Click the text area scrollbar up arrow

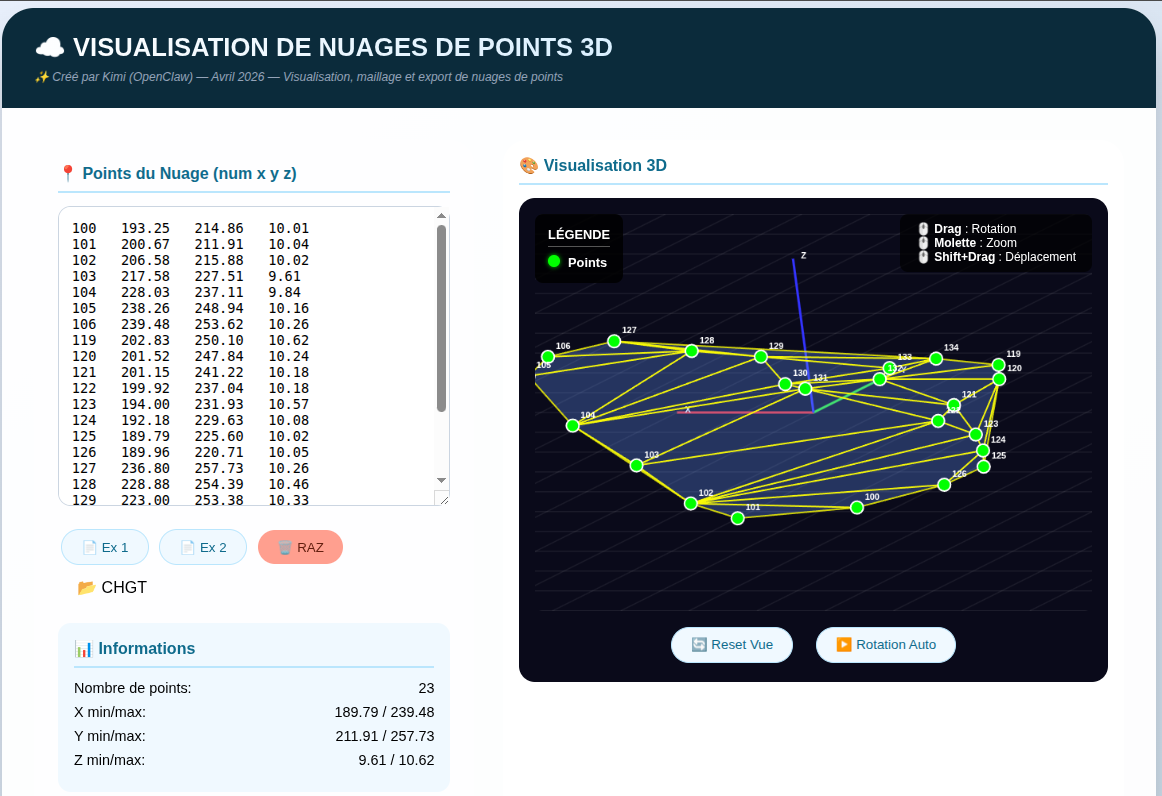[441, 215]
